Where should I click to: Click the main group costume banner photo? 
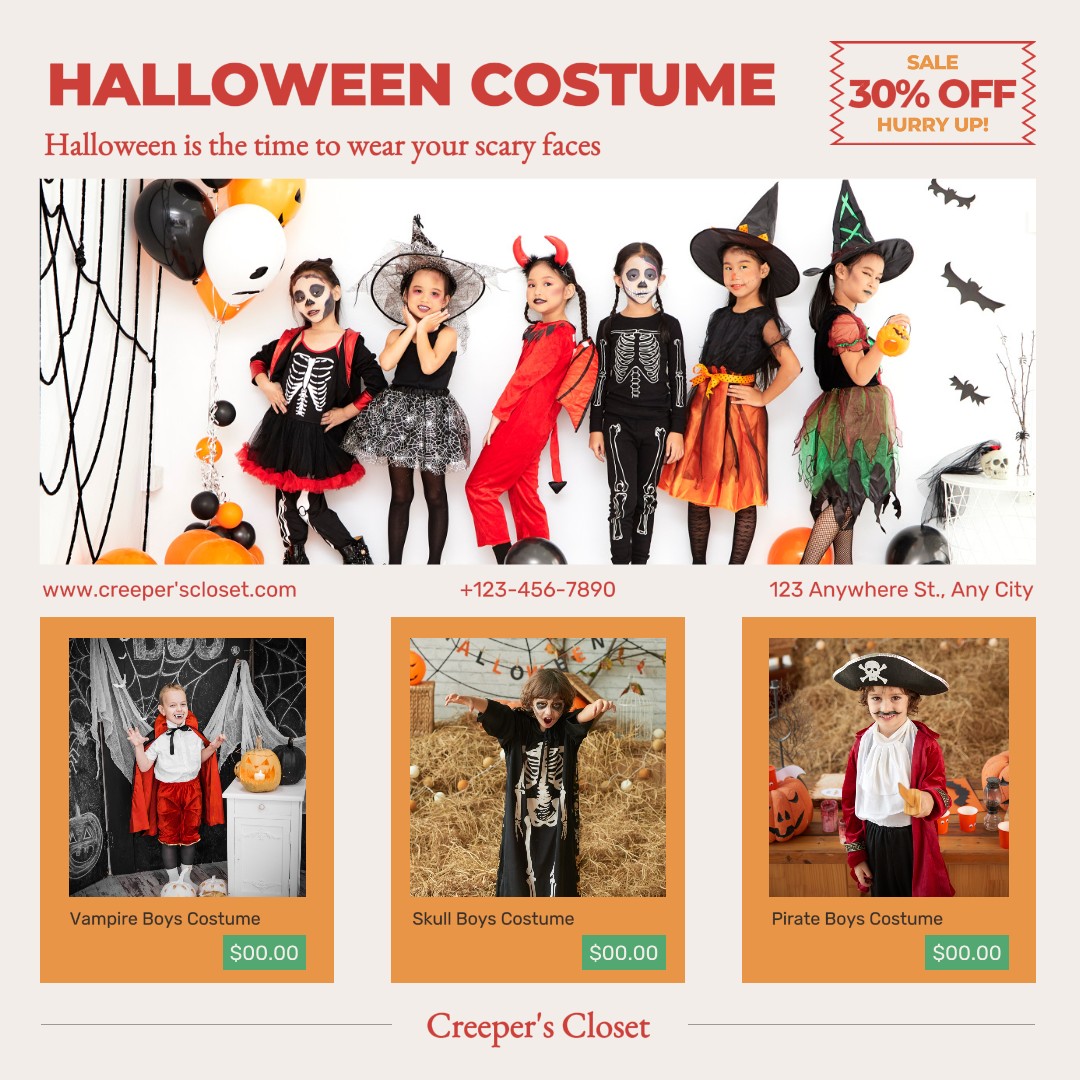click(x=538, y=372)
